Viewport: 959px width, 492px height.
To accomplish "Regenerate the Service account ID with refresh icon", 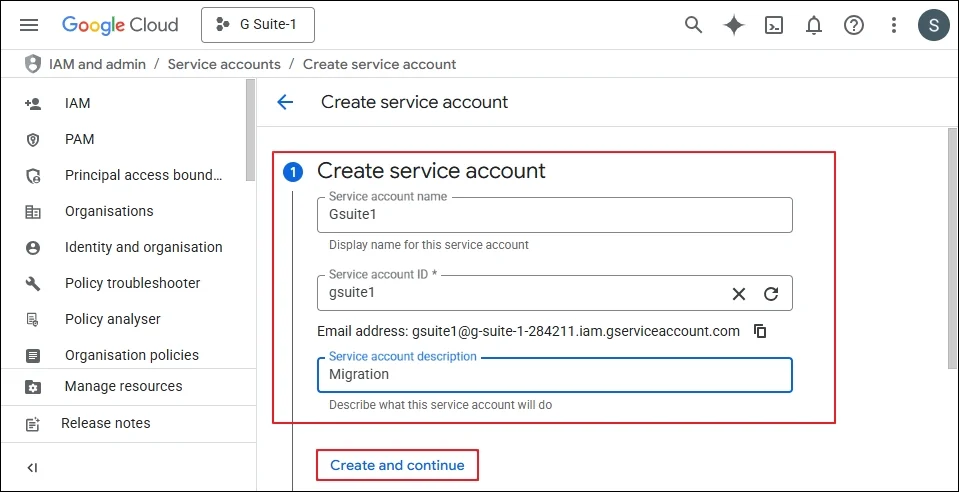I will click(771, 294).
